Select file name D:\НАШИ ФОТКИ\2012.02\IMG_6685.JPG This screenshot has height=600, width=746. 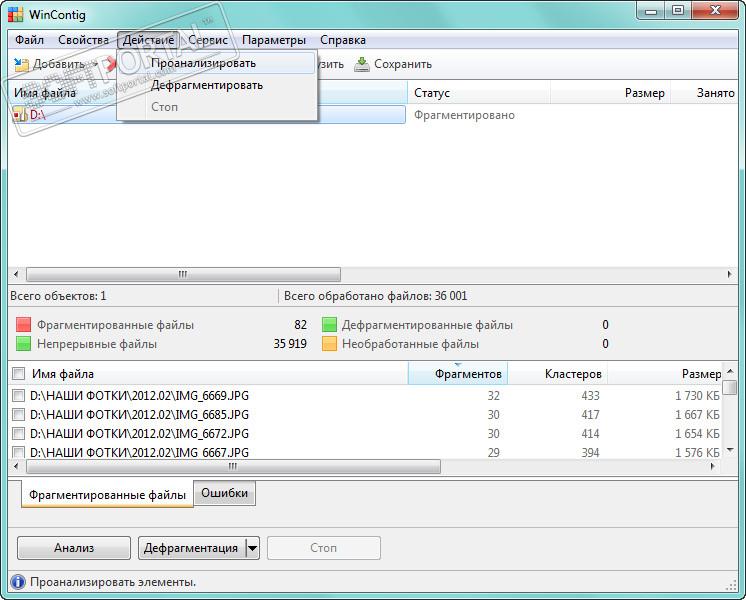pos(139,414)
